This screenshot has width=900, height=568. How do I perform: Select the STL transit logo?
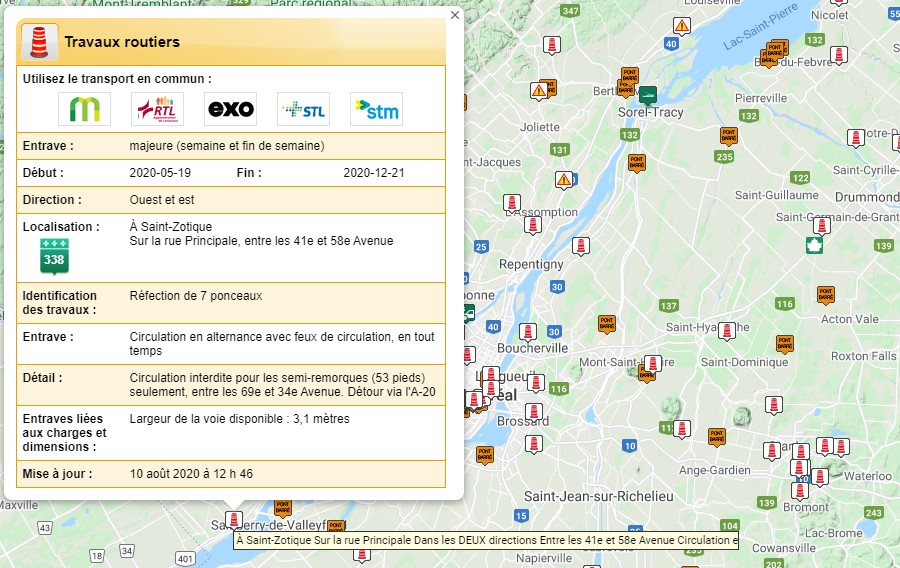[303, 109]
